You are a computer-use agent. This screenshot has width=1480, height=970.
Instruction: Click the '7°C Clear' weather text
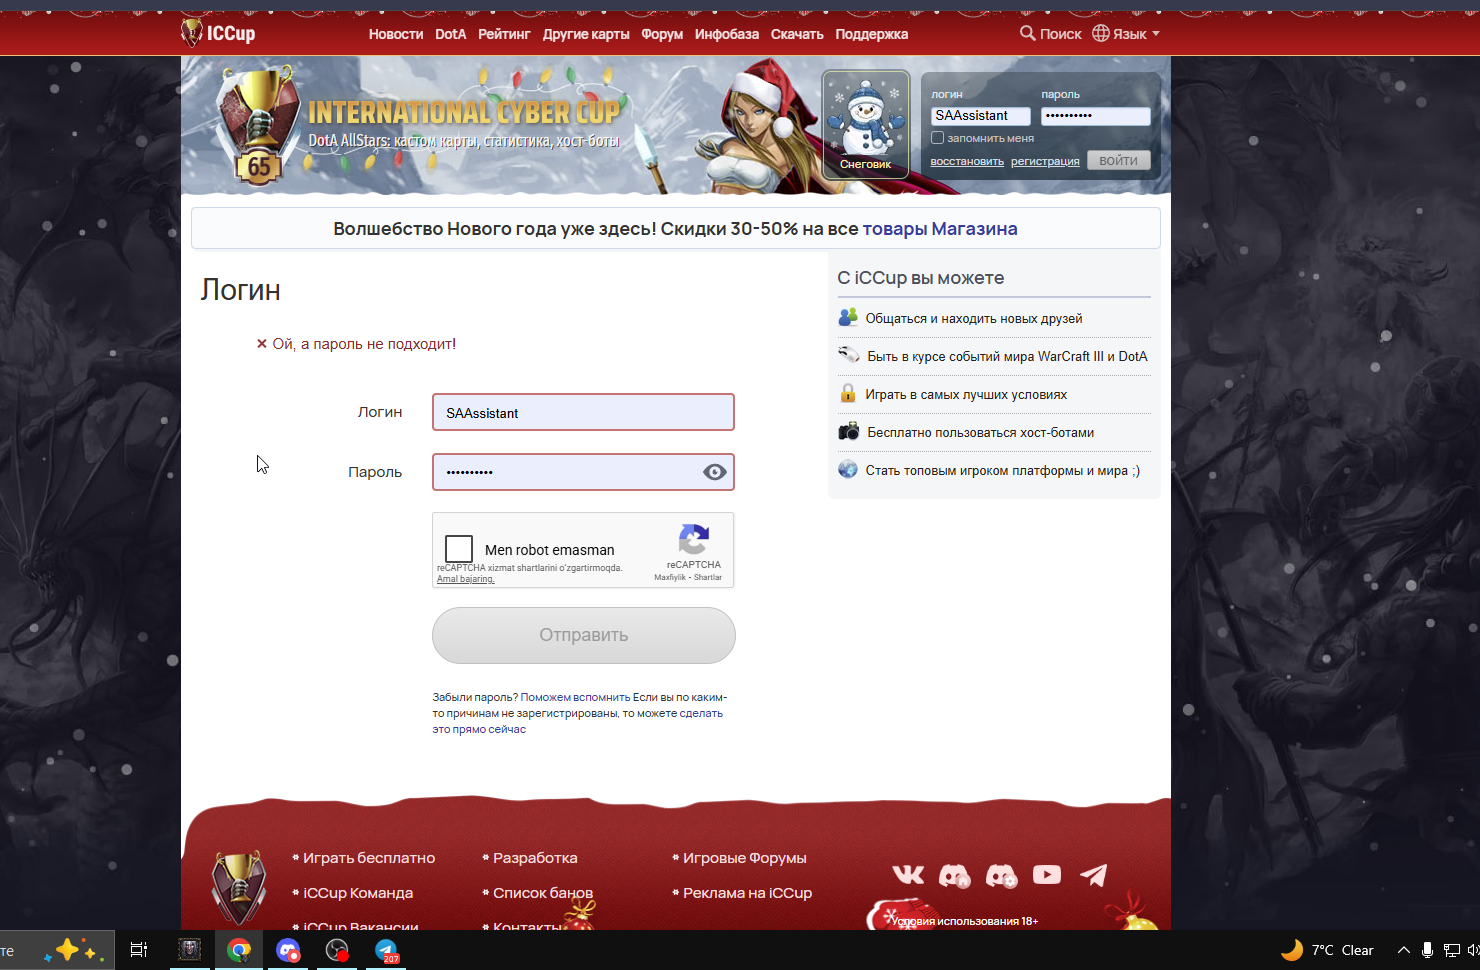point(1343,950)
